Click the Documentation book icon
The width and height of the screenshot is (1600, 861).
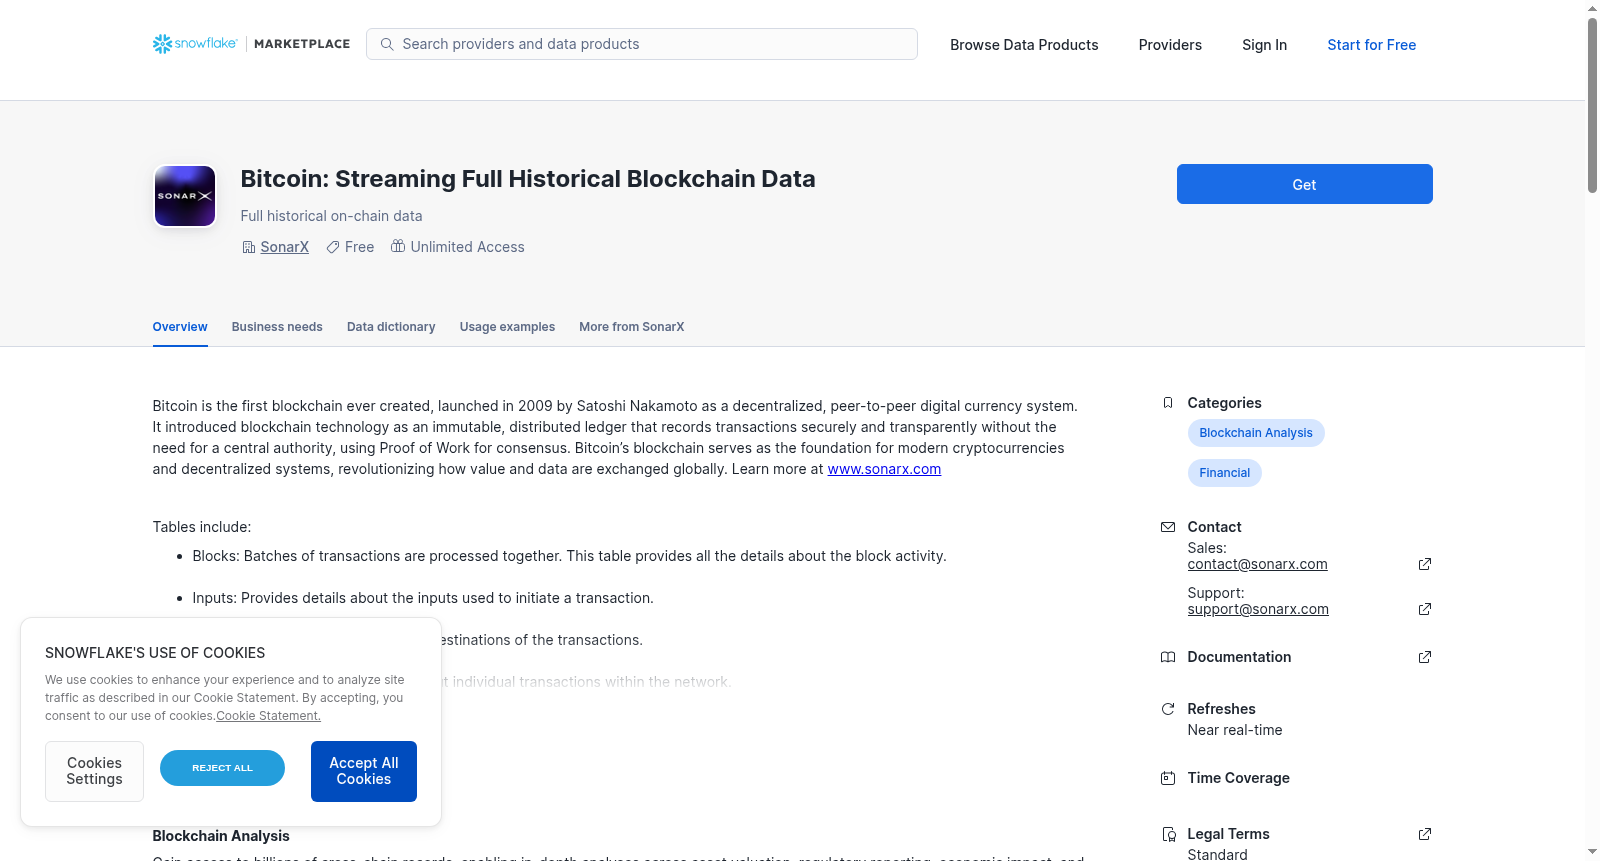point(1168,657)
